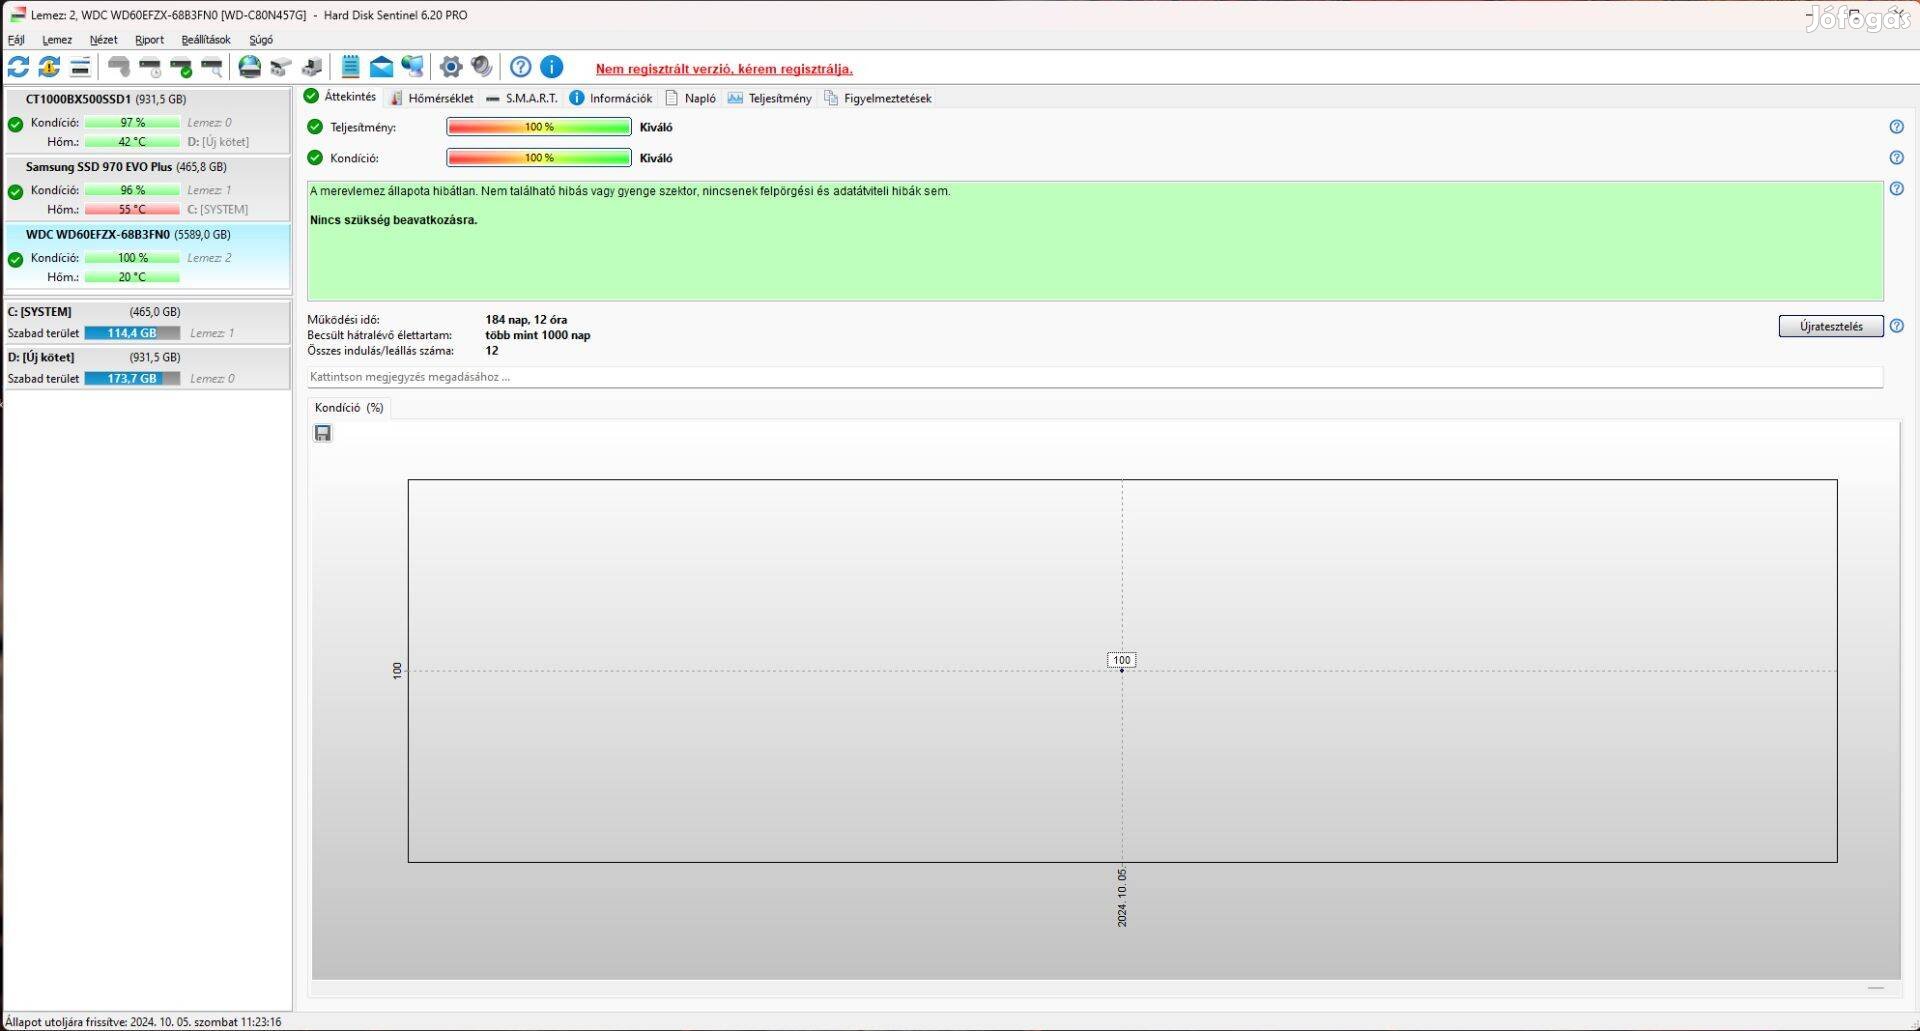Click help icon next to Újratesztelés

point(1896,326)
